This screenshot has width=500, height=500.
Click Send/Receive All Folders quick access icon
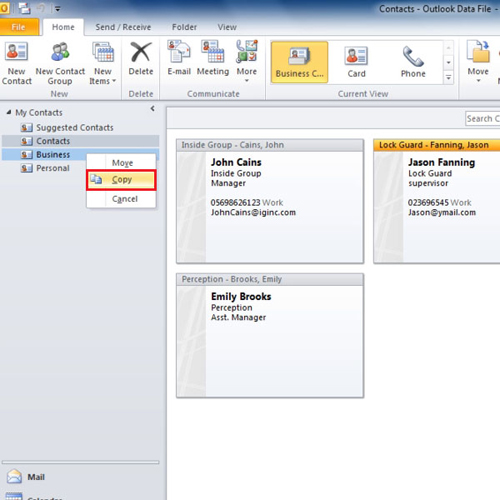[x=25, y=8]
